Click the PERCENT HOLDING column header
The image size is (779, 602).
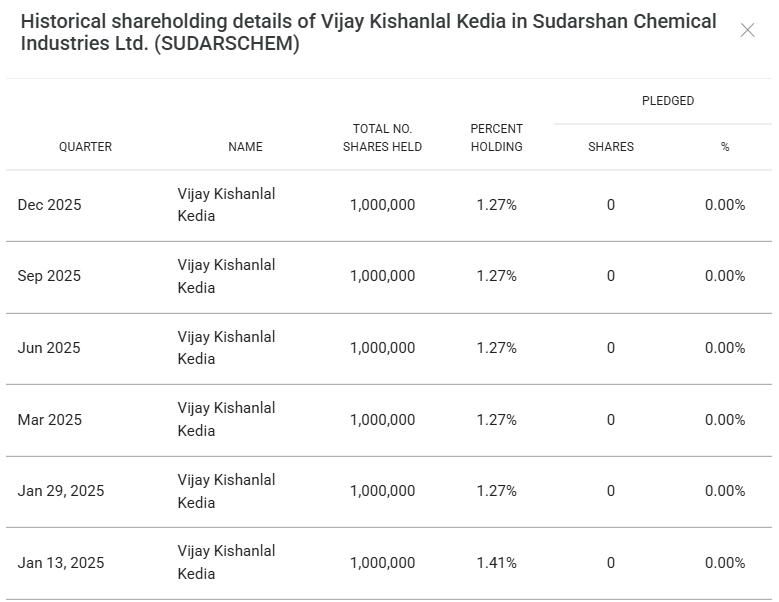click(496, 138)
